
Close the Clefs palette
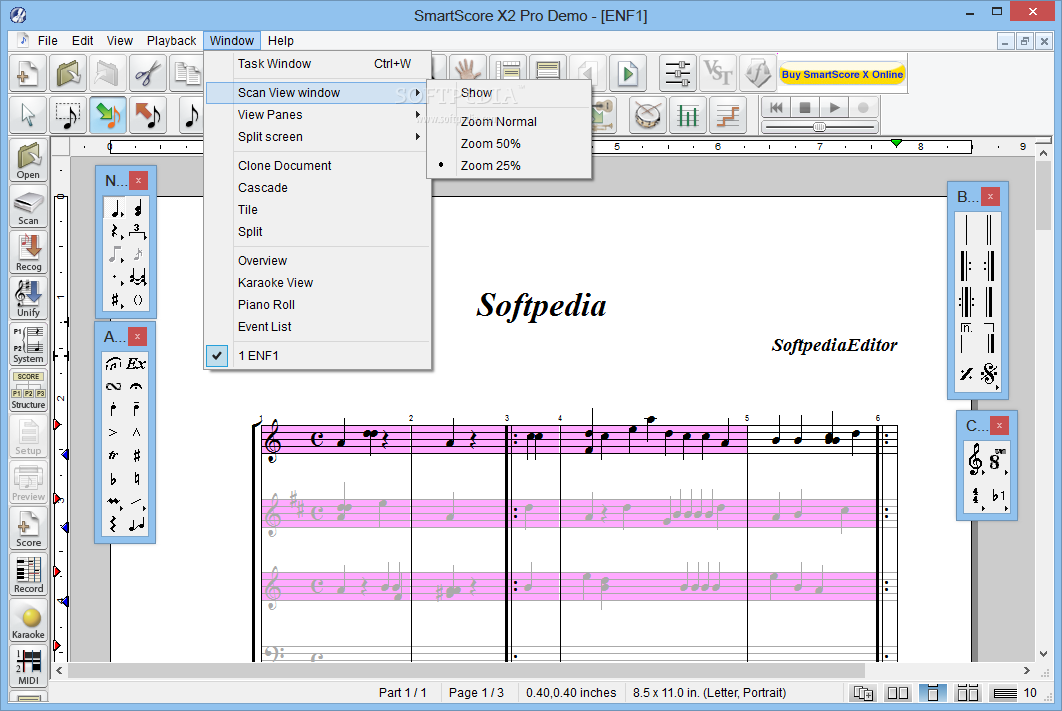point(999,425)
